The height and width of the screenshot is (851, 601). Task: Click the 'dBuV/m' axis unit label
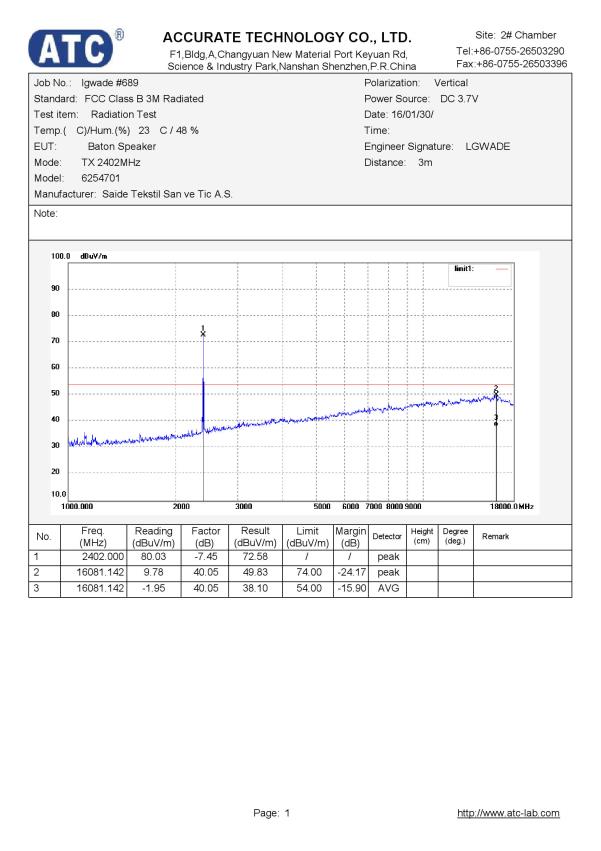tap(93, 256)
